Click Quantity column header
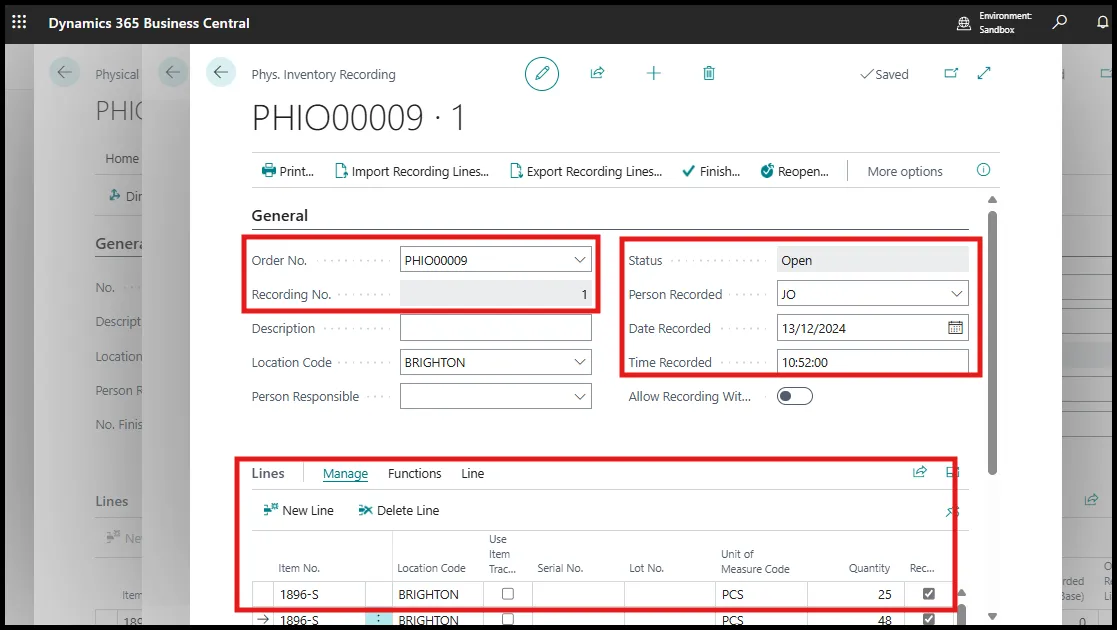Viewport: 1117px width, 630px height. [x=869, y=568]
